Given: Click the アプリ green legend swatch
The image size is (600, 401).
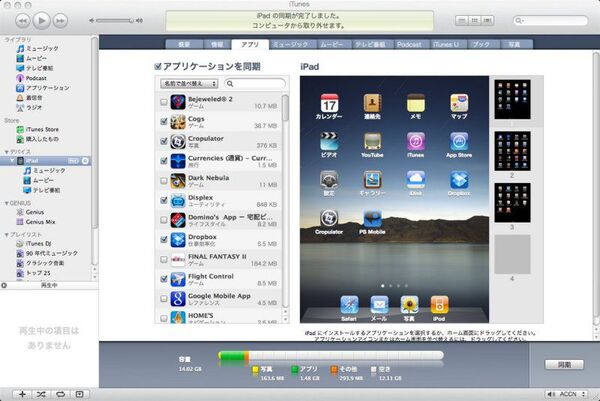Looking at the screenshot, I should pos(295,369).
